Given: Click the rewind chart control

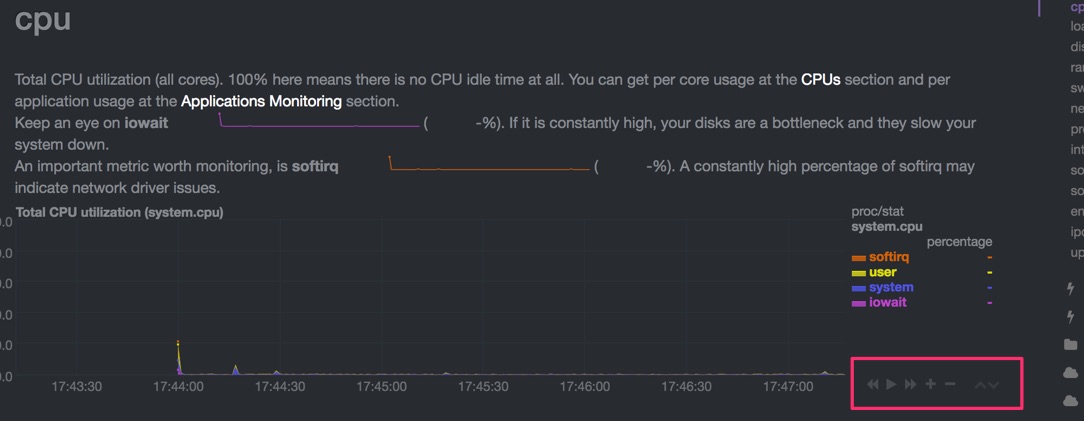Looking at the screenshot, I should pos(872,384).
